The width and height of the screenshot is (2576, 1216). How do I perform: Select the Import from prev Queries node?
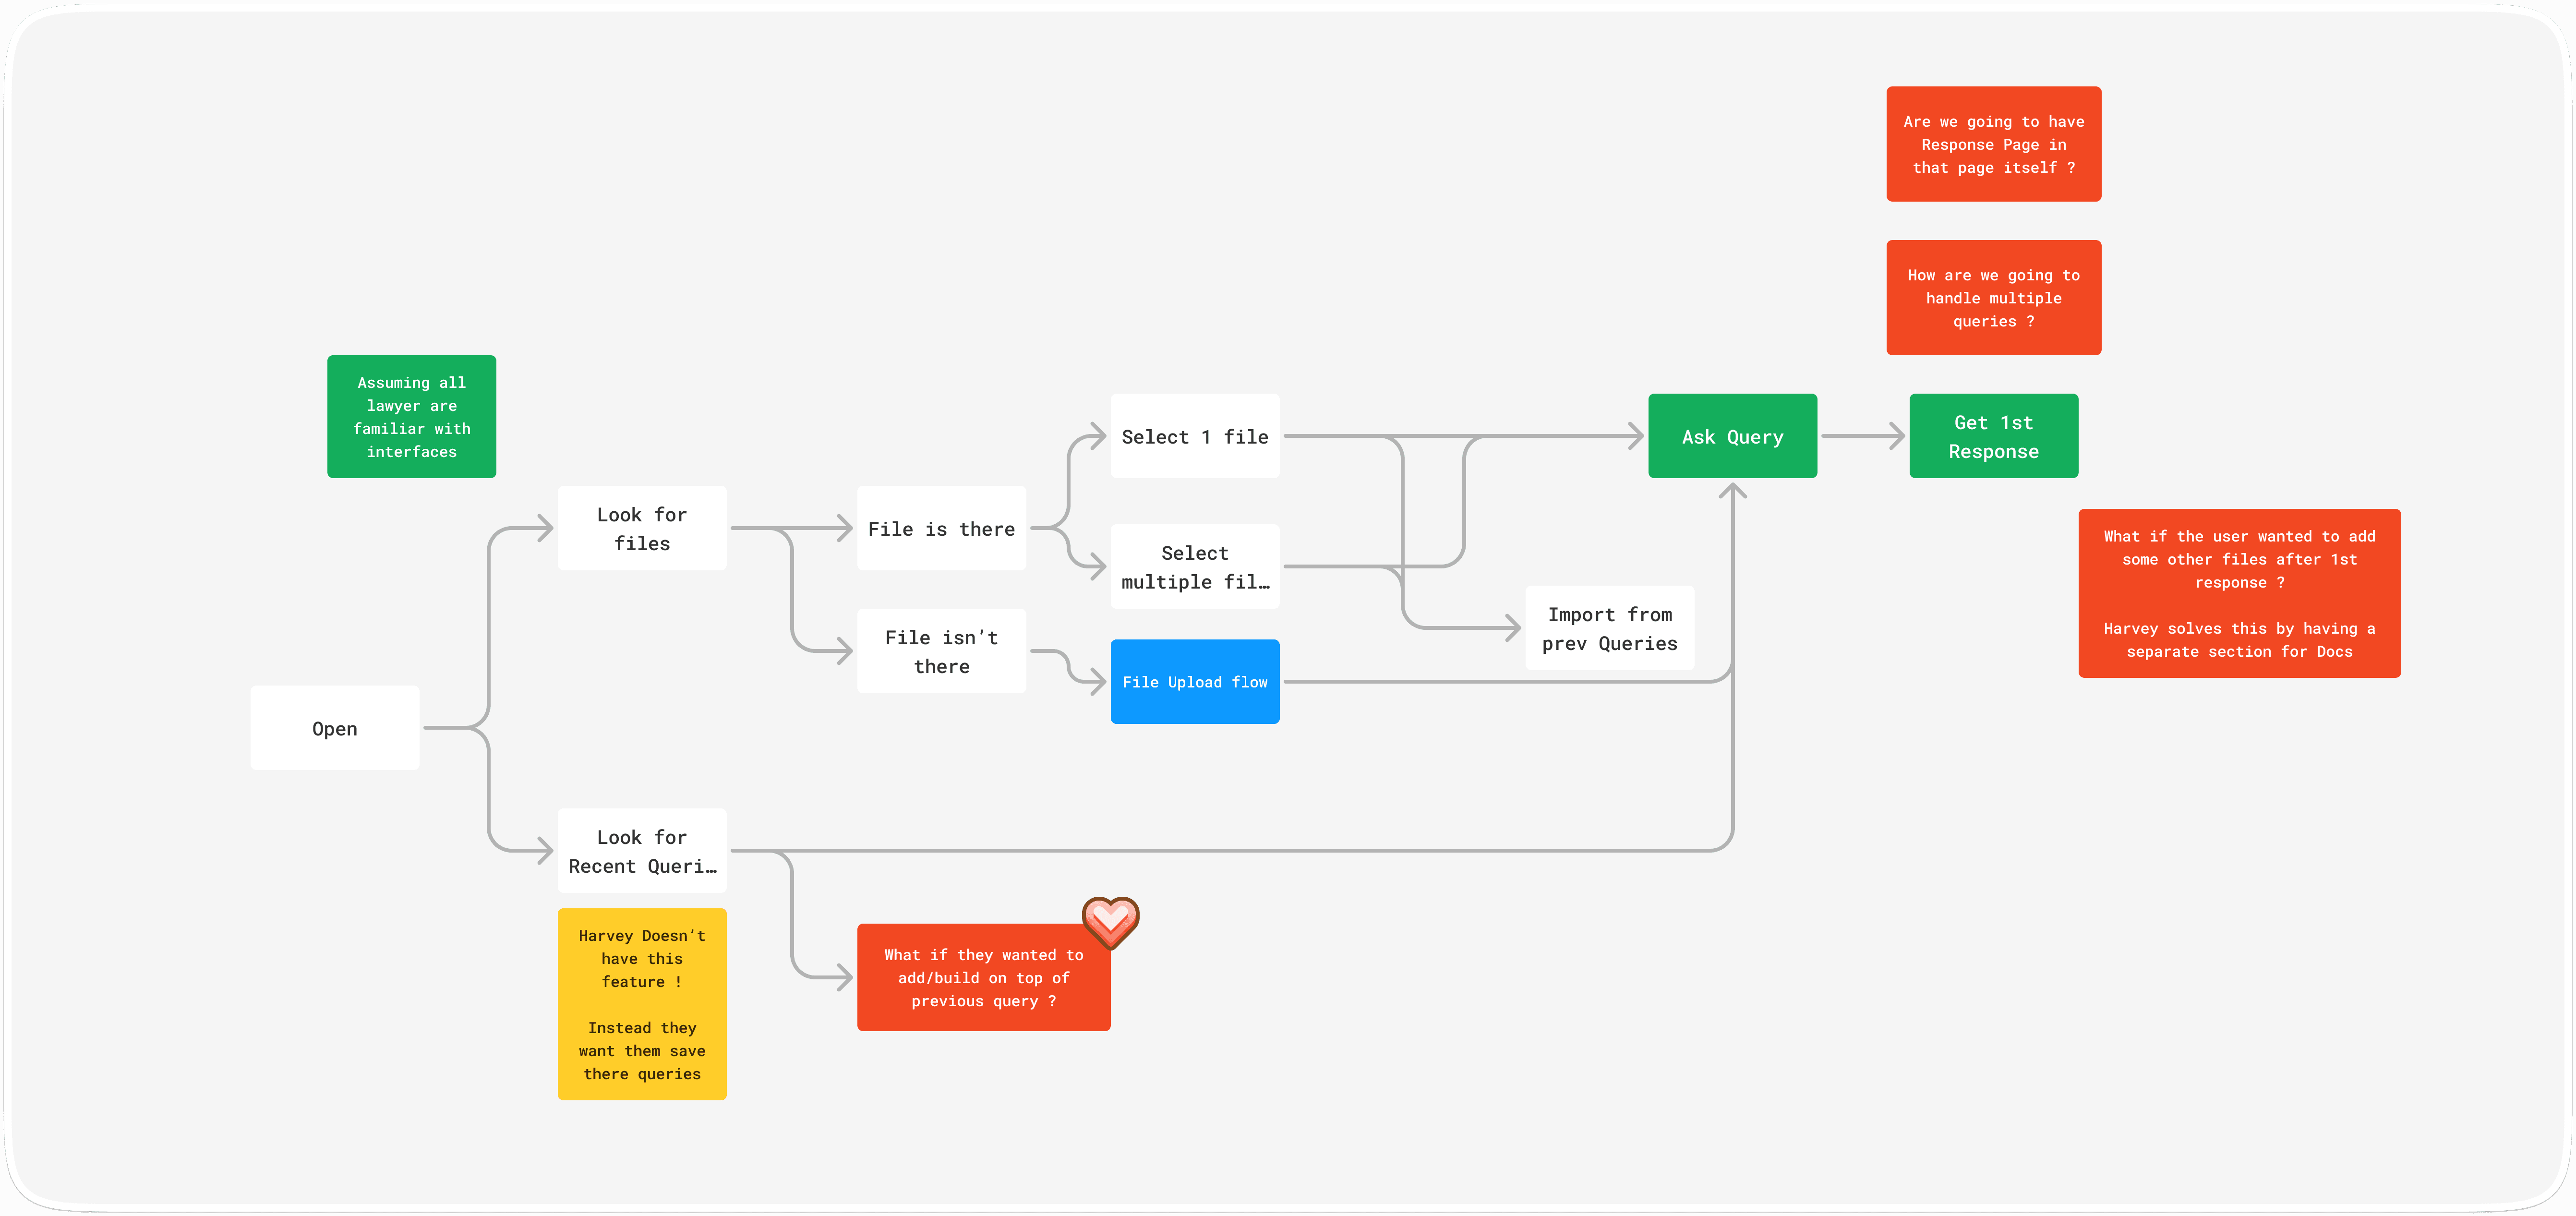click(1608, 628)
